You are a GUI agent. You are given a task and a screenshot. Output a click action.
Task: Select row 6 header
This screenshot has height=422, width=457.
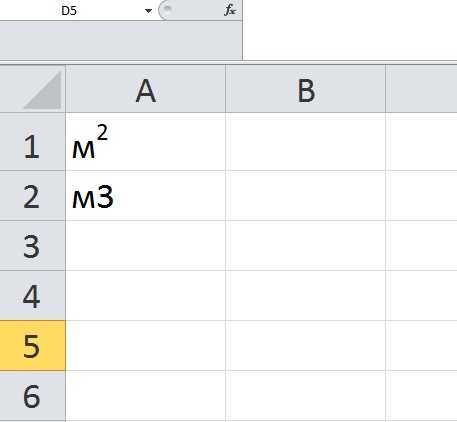32,396
